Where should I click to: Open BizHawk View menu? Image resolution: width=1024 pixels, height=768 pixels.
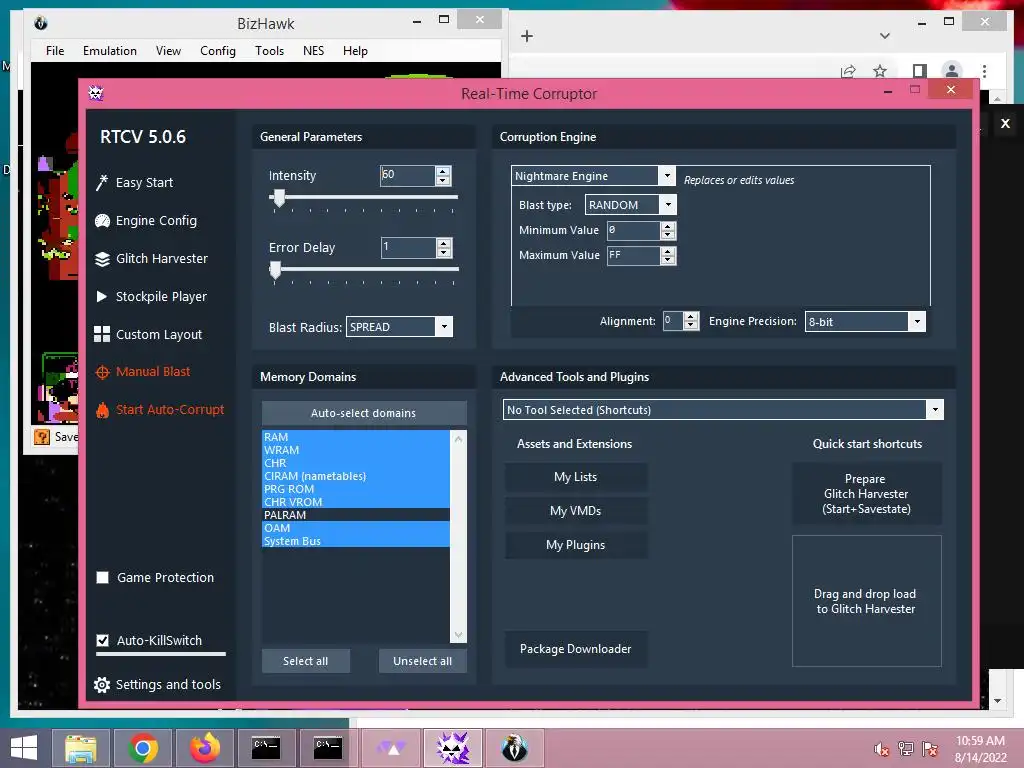[168, 51]
